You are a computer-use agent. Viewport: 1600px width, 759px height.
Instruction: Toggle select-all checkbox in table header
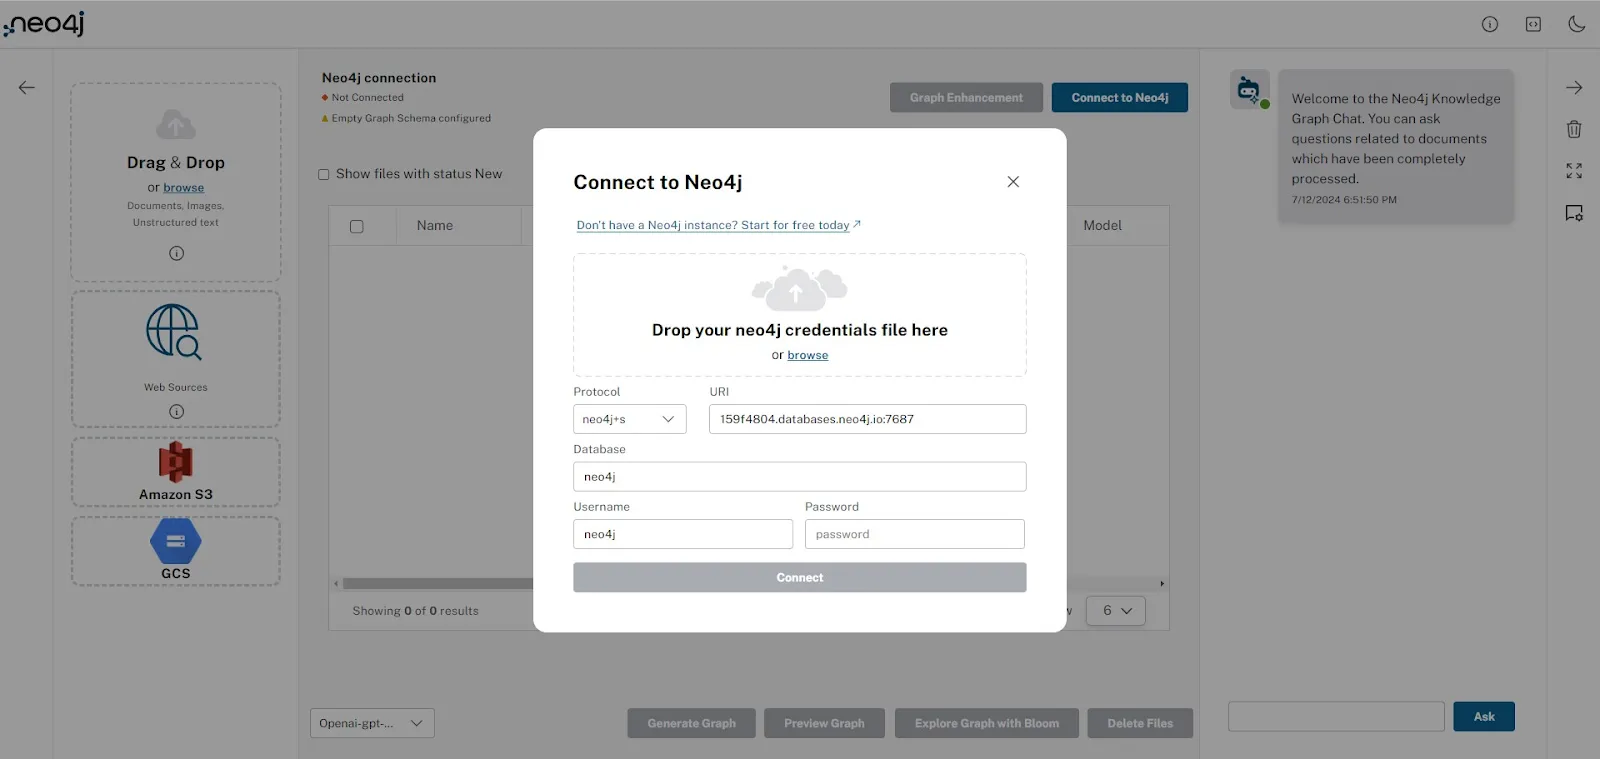(357, 226)
